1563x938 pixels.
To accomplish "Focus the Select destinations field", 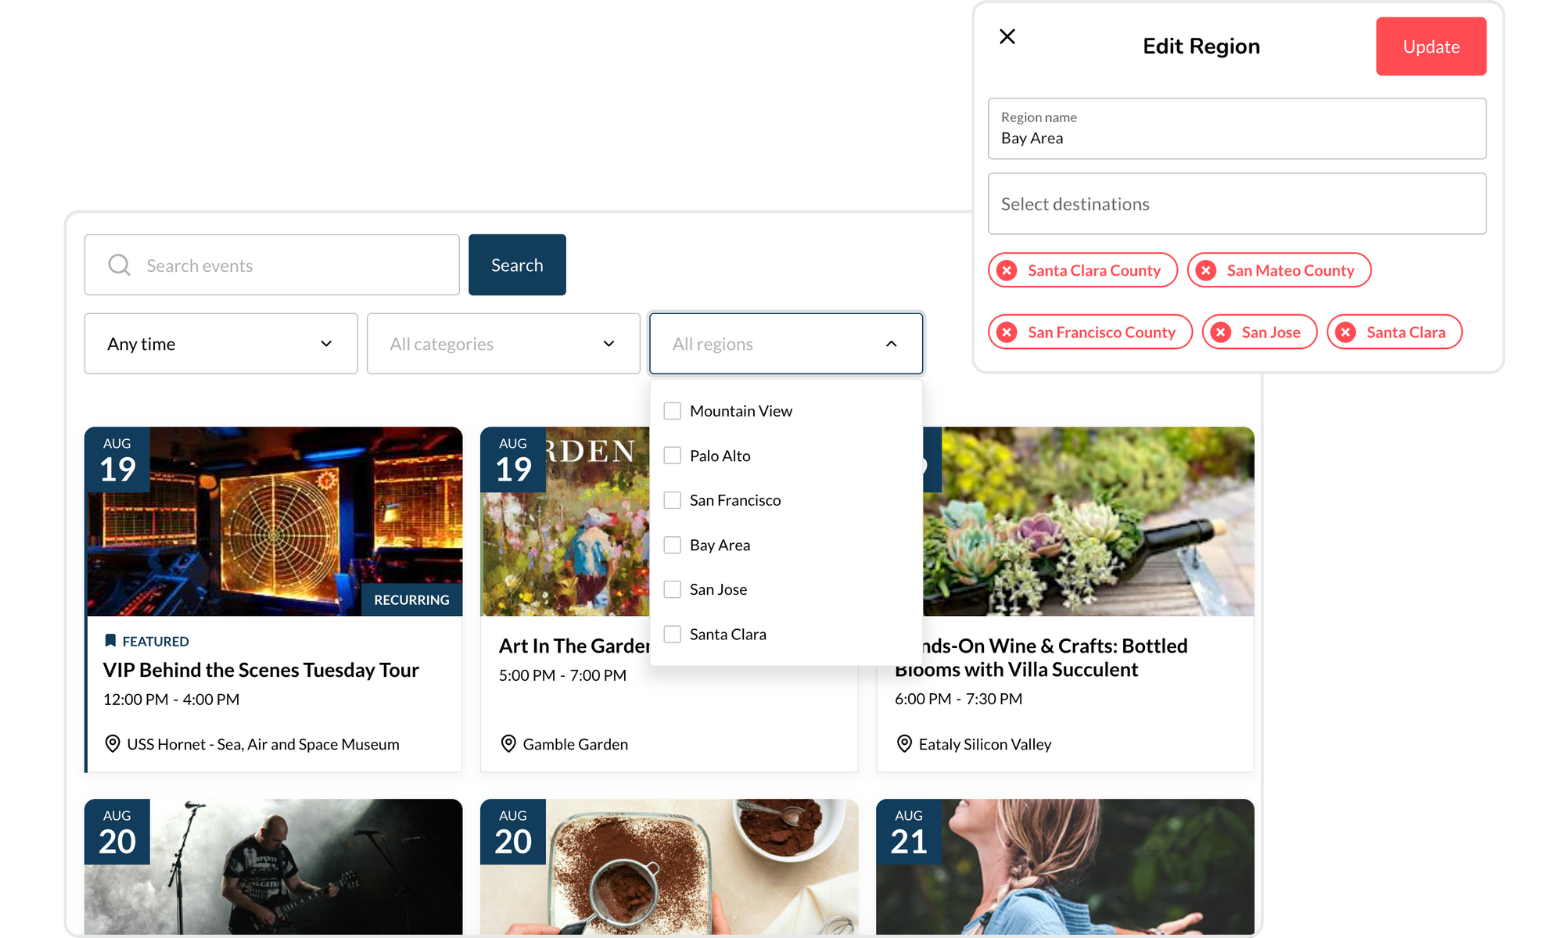I will click(x=1236, y=204).
